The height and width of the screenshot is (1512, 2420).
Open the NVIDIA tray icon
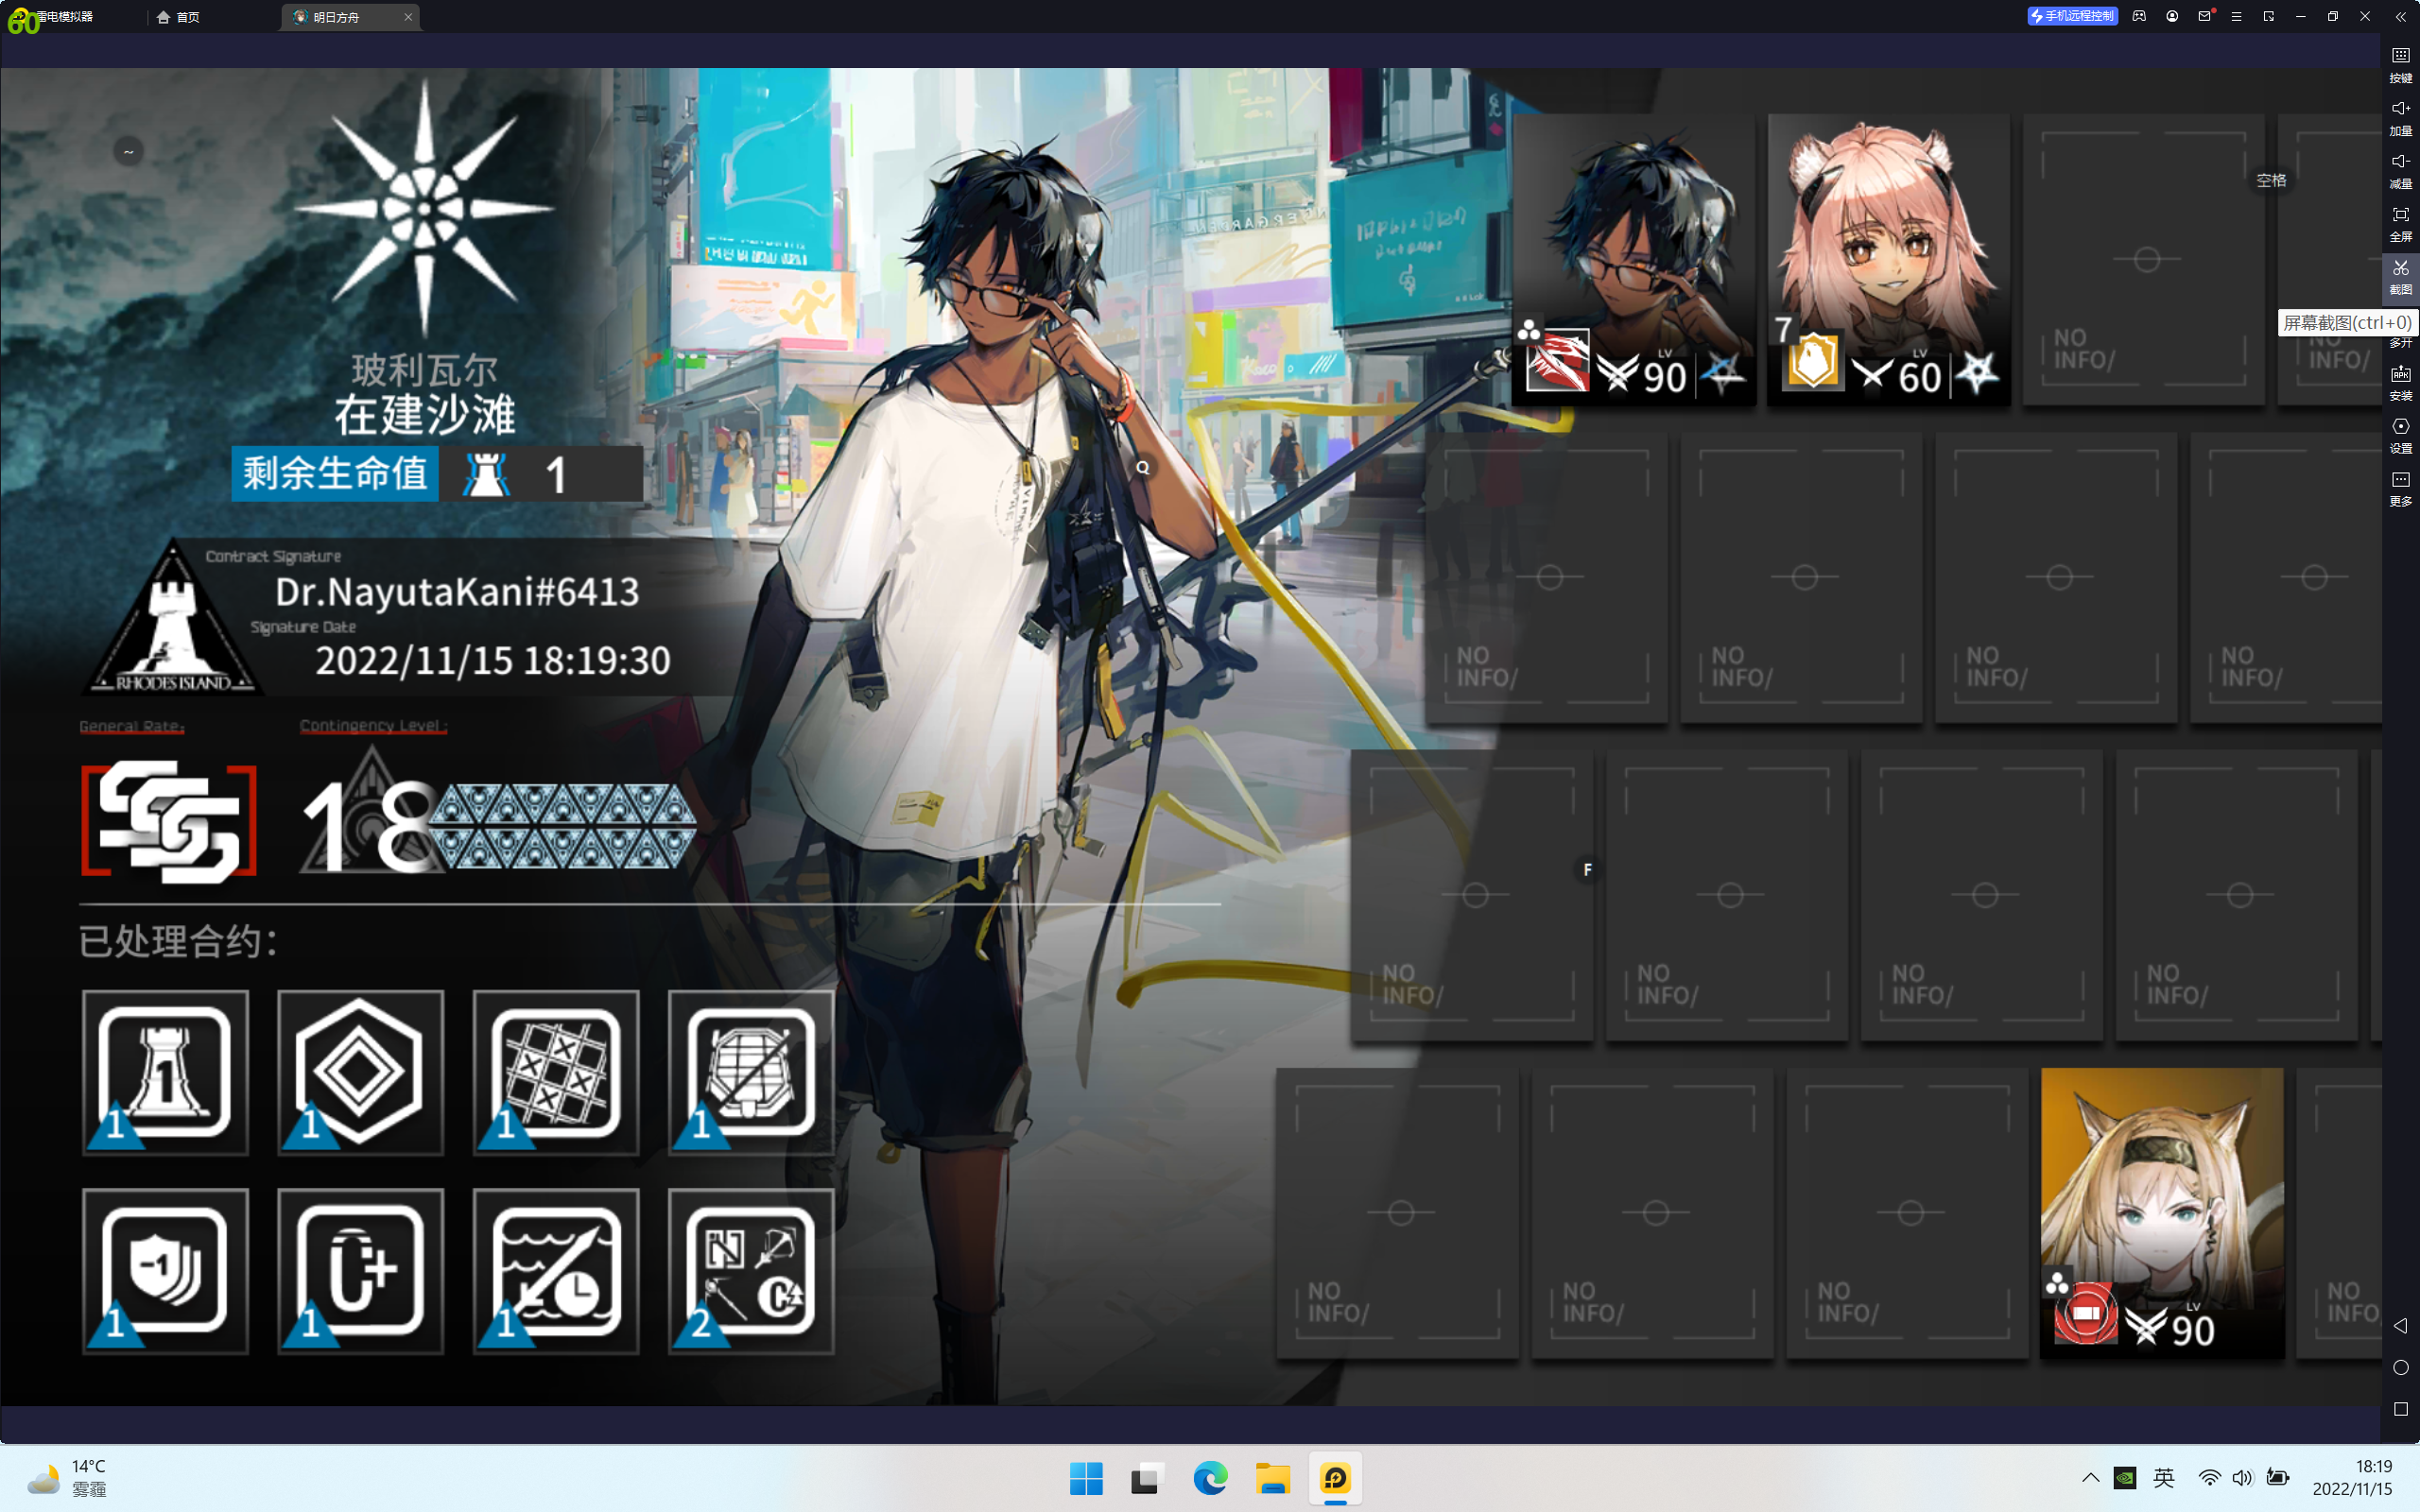pyautogui.click(x=2125, y=1478)
